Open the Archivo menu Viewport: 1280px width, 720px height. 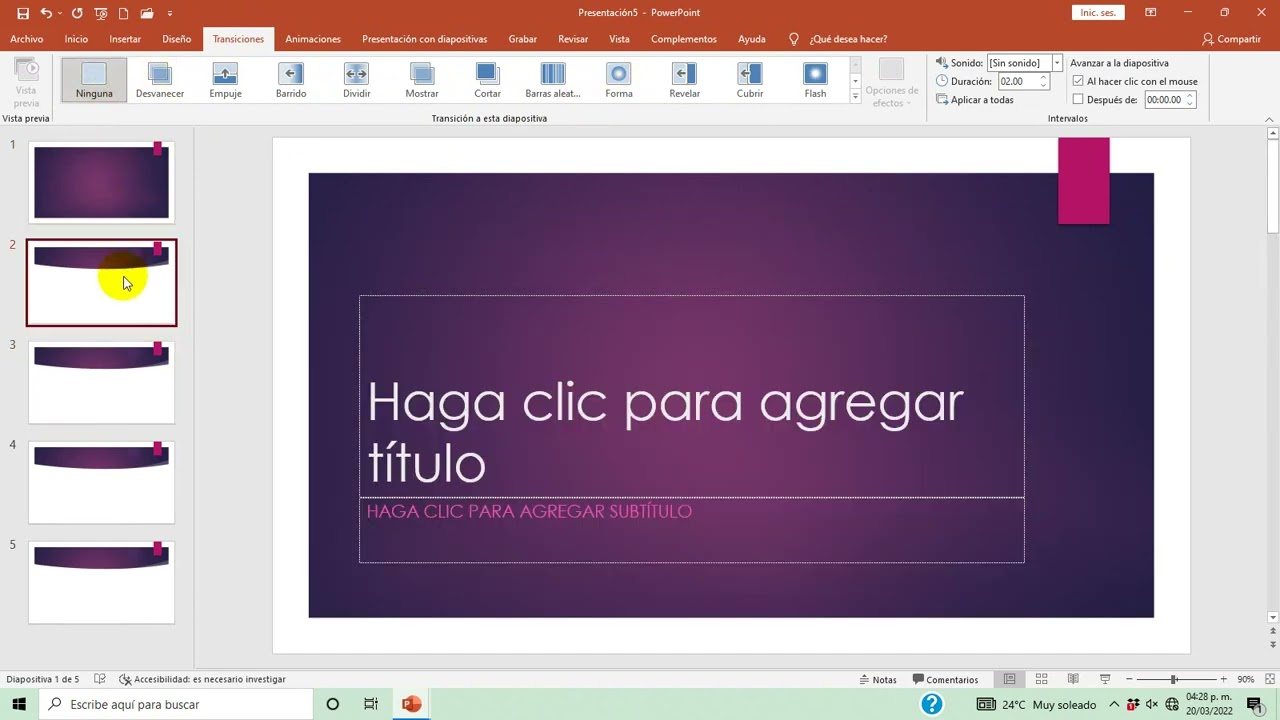(27, 39)
